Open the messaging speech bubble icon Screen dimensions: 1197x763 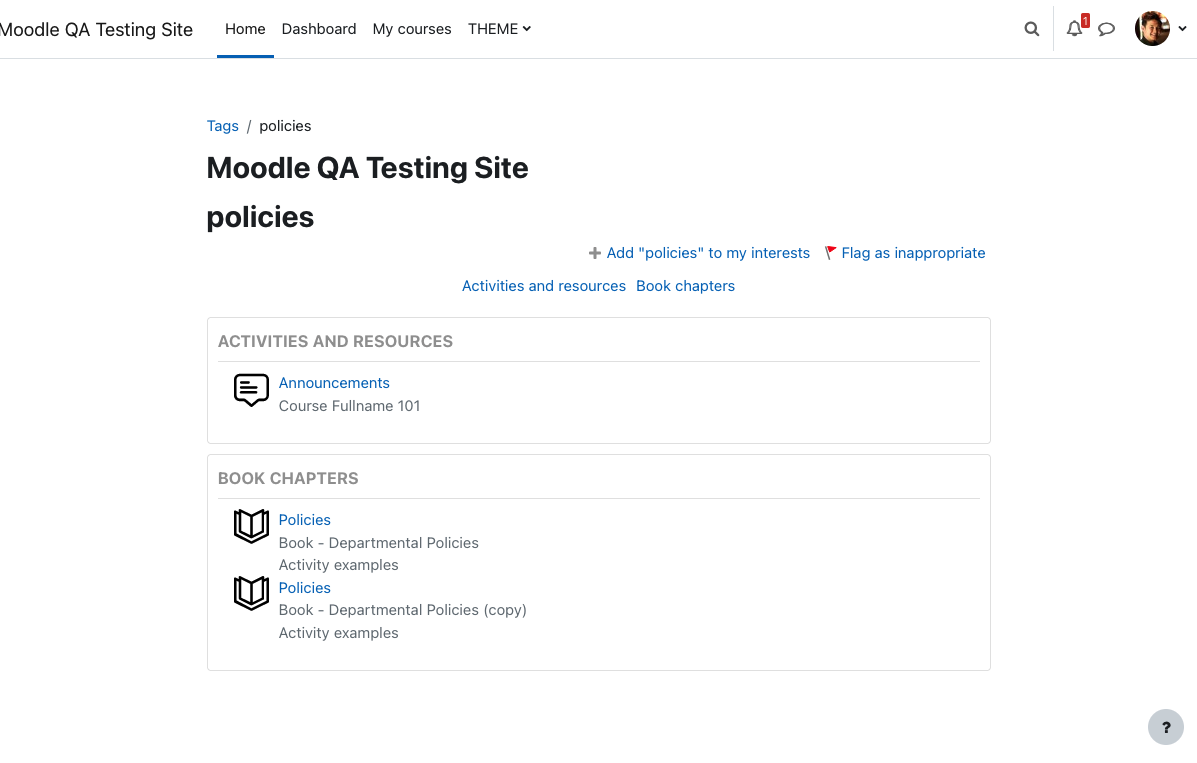click(x=1106, y=29)
